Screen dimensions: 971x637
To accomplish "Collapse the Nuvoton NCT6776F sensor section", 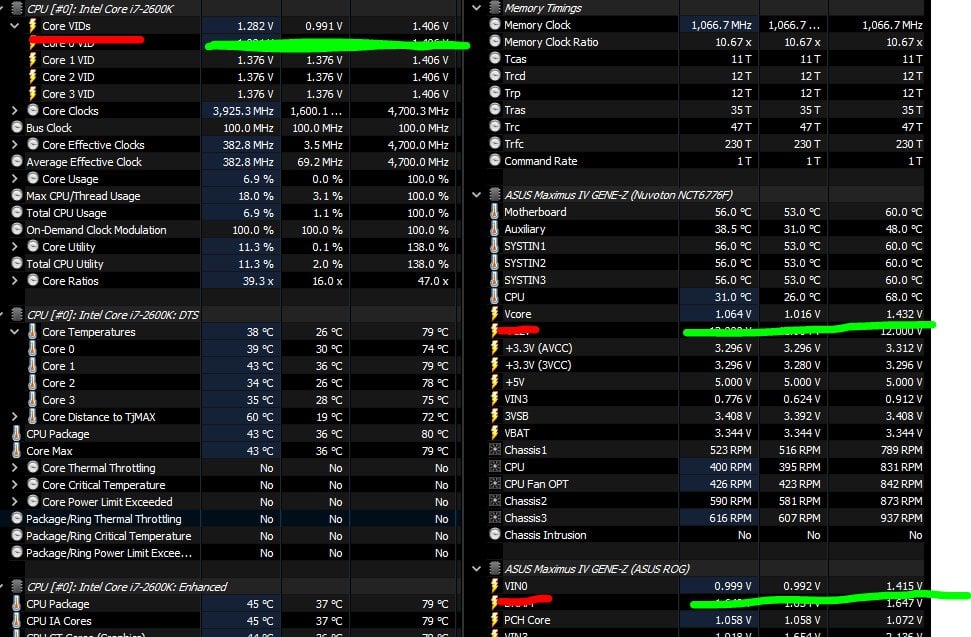I will (476, 195).
